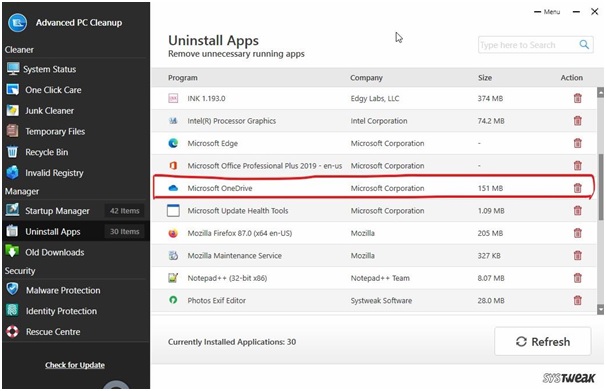
Task: Uninstall Microsoft OneDrive using trash icon
Action: [577, 188]
